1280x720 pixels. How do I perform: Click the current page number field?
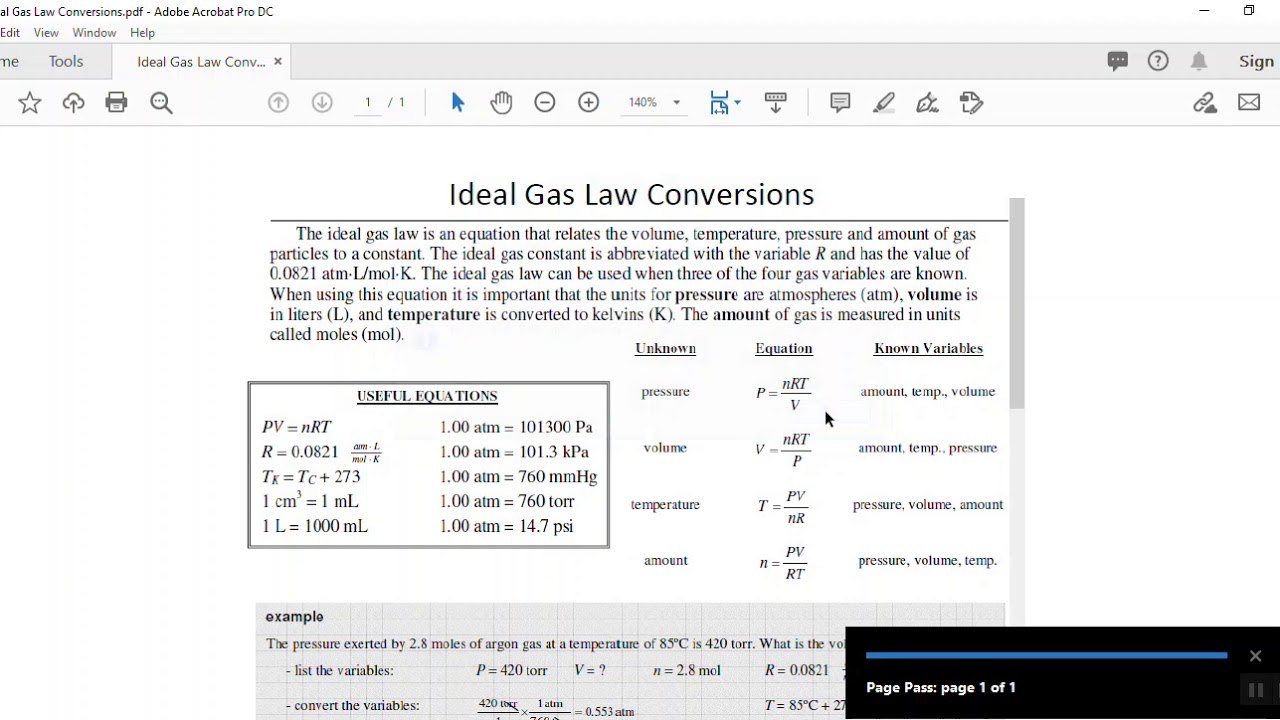click(368, 102)
